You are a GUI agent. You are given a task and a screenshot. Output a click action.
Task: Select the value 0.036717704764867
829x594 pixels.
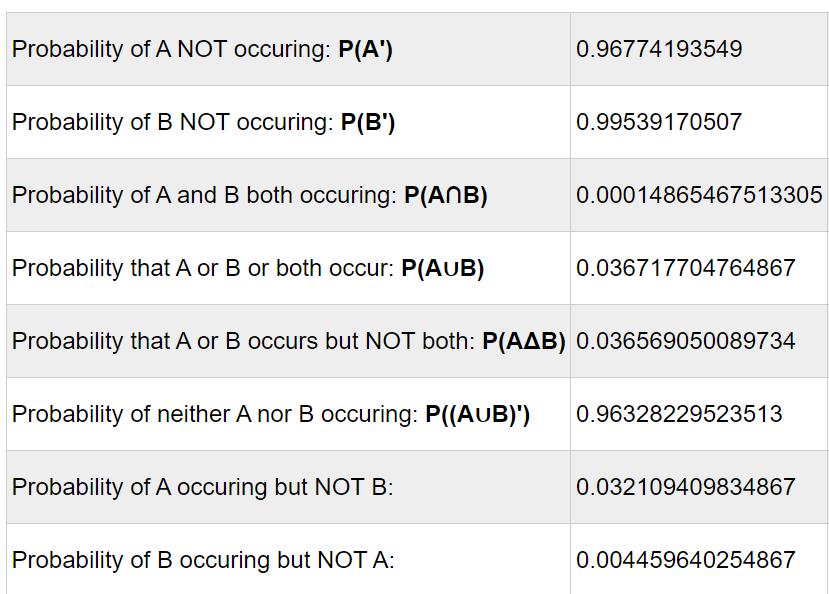[686, 268]
